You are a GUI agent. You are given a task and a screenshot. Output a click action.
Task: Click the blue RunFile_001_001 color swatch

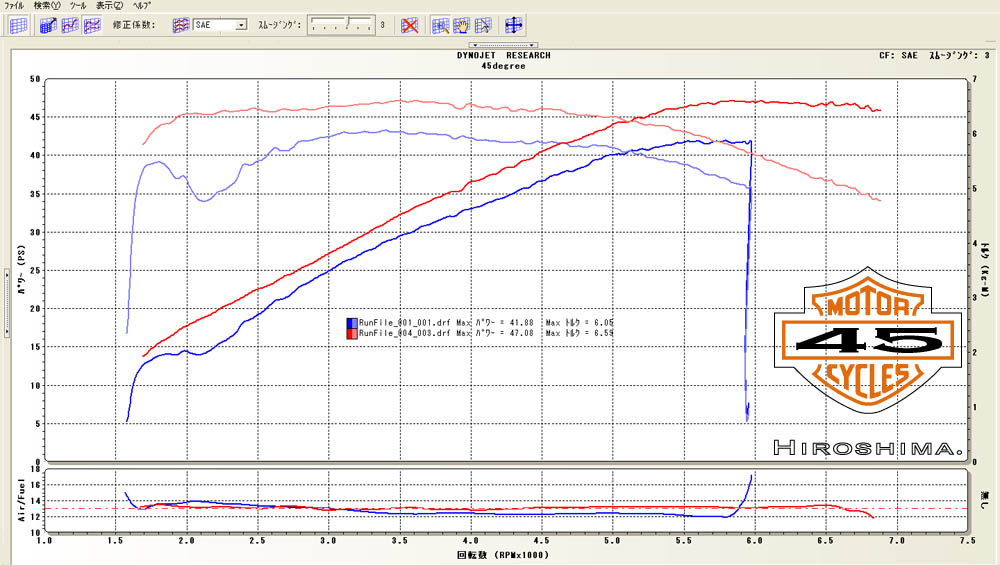tap(351, 323)
